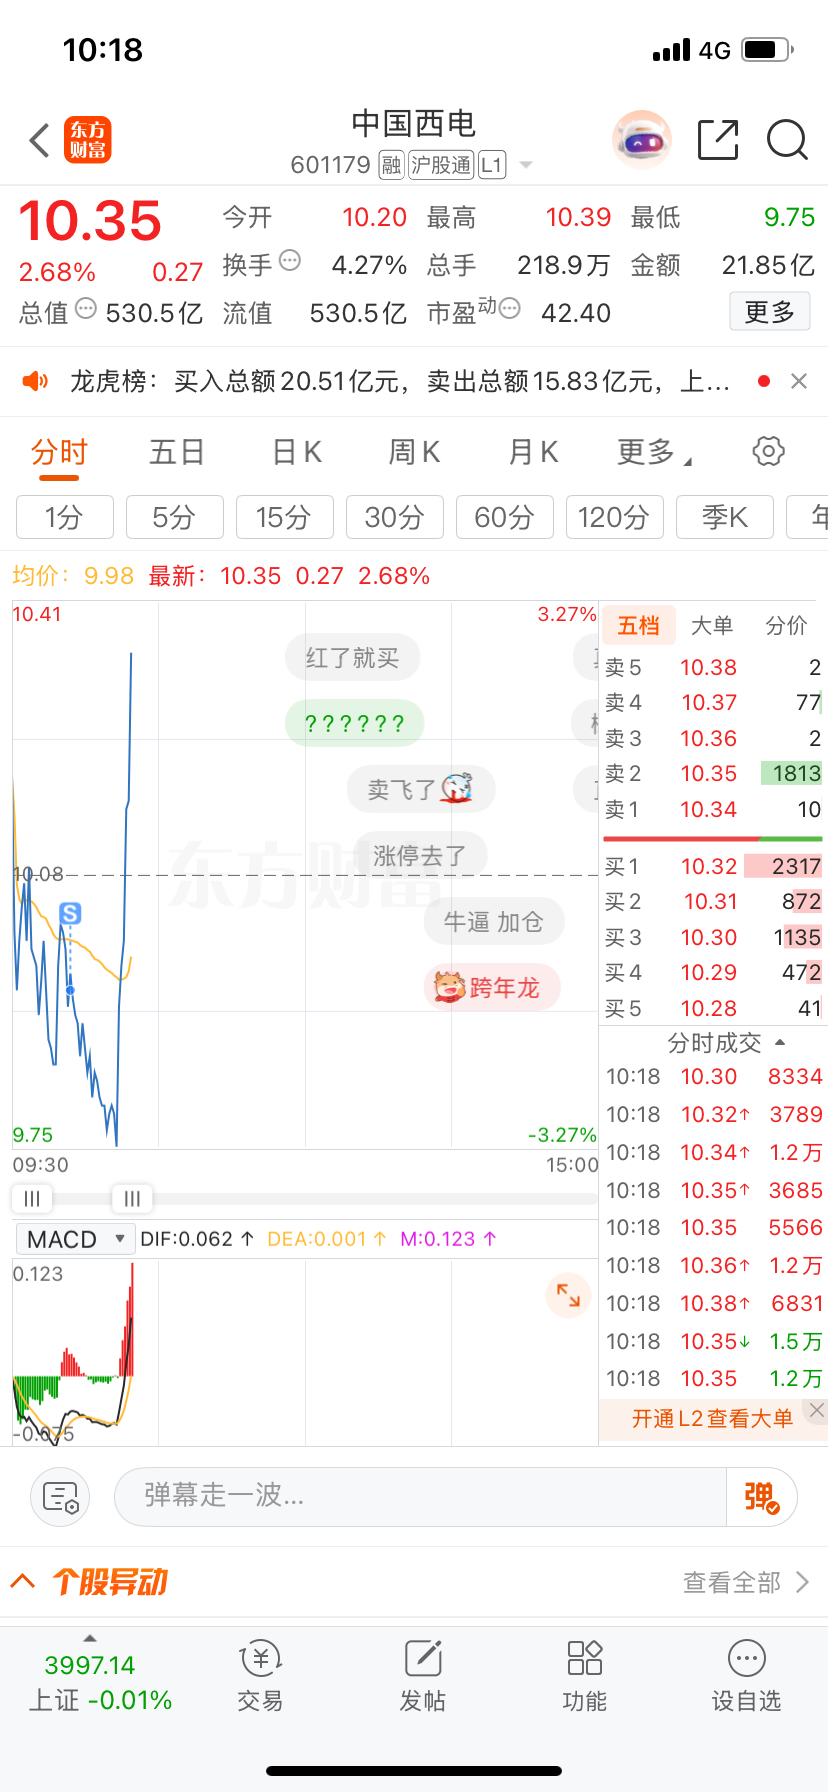The image size is (828, 1792).
Task: Select the 15分 interval
Action: 285,517
